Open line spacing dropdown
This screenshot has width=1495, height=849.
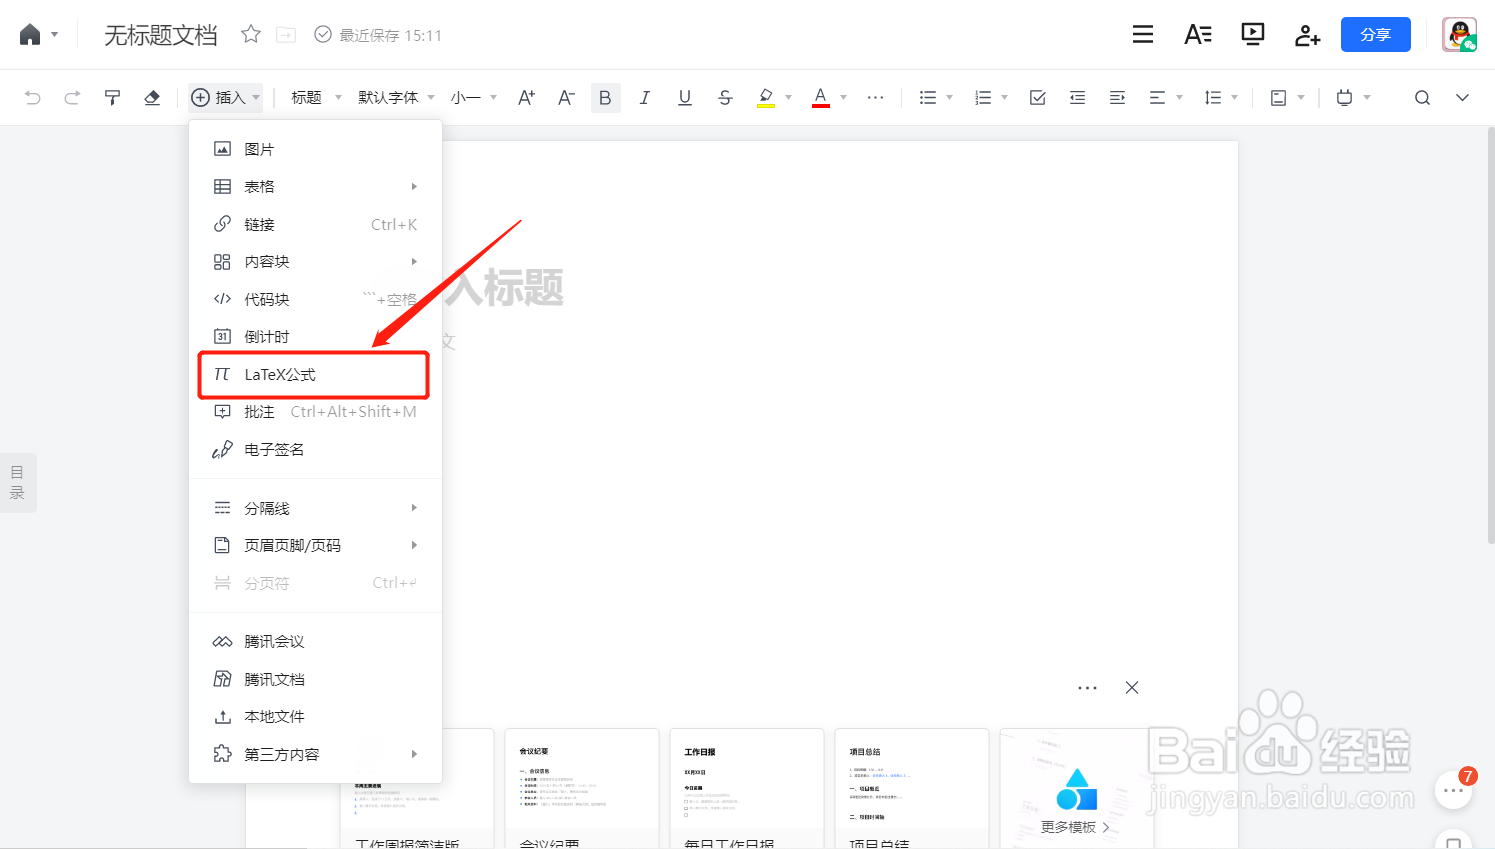tap(1221, 97)
